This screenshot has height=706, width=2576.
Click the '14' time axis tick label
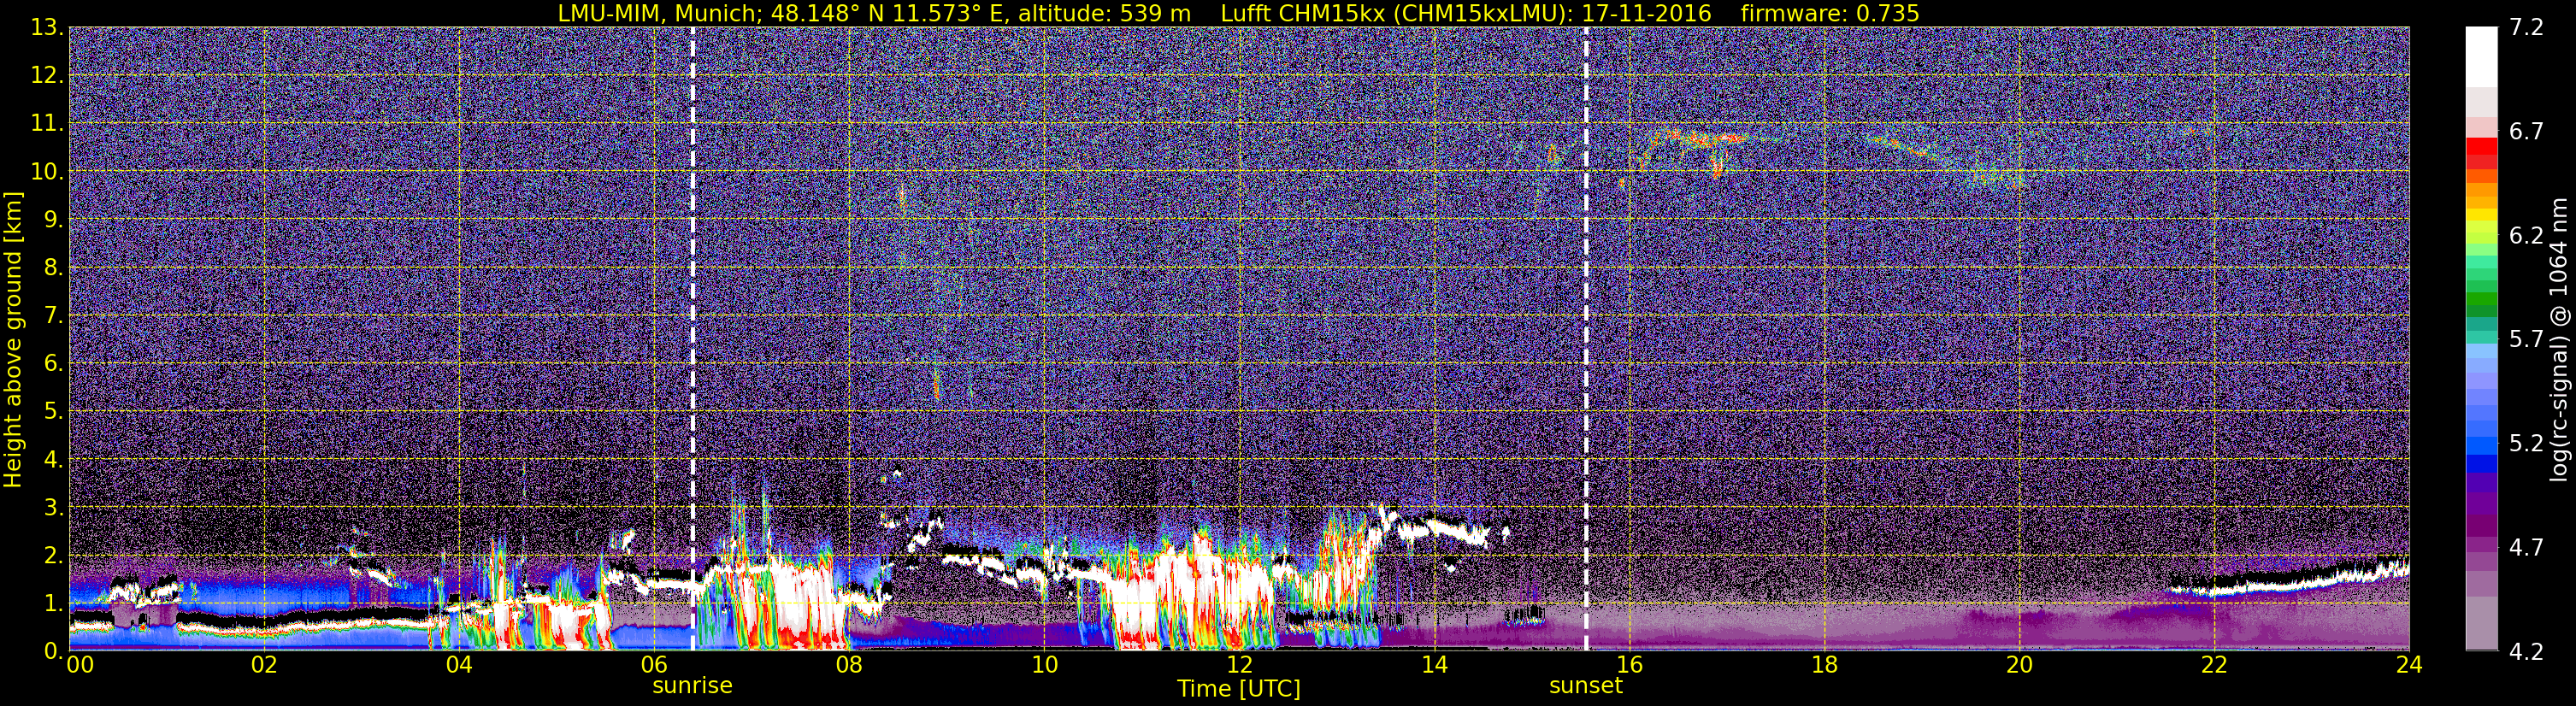tap(1434, 665)
